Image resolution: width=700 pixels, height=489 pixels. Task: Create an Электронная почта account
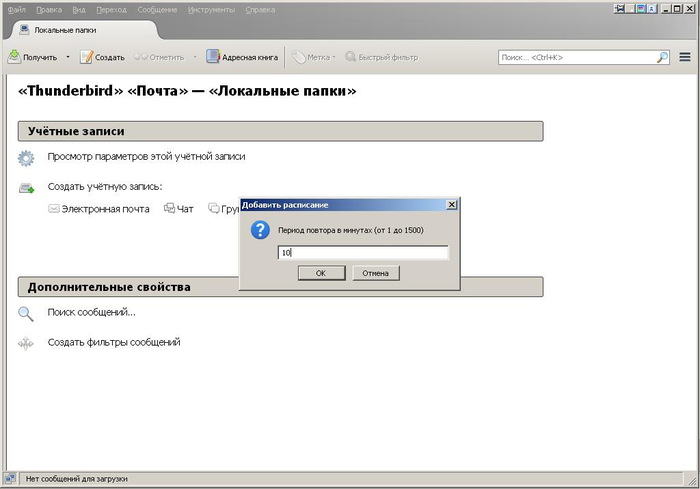(99, 209)
